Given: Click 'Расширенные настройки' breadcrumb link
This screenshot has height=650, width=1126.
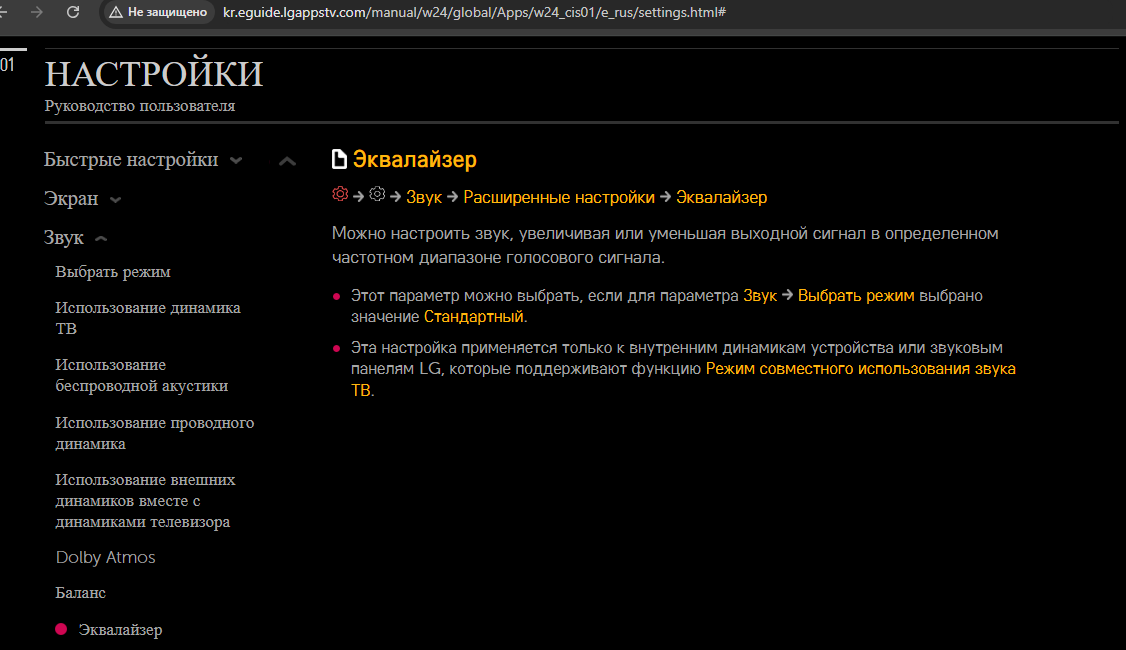Looking at the screenshot, I should coord(559,197).
